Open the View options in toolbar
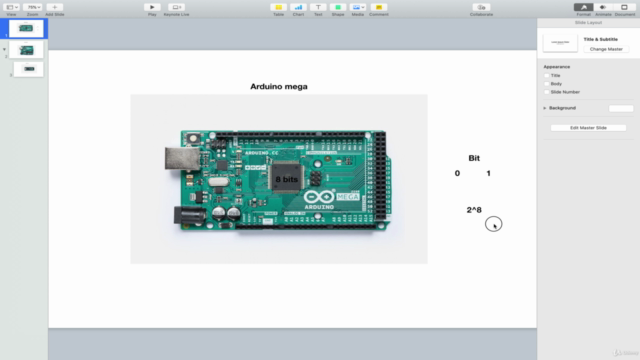The width and height of the screenshot is (640, 360). (x=11, y=7)
